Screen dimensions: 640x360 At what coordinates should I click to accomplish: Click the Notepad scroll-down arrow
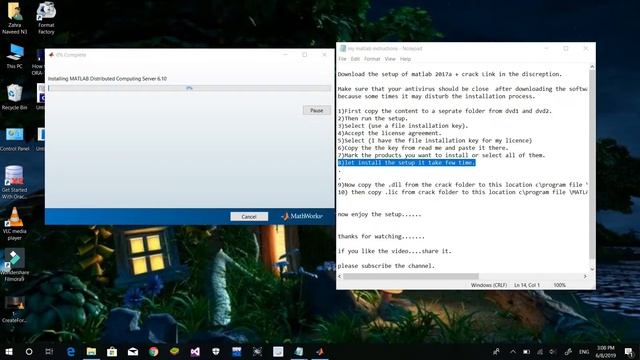click(x=592, y=269)
